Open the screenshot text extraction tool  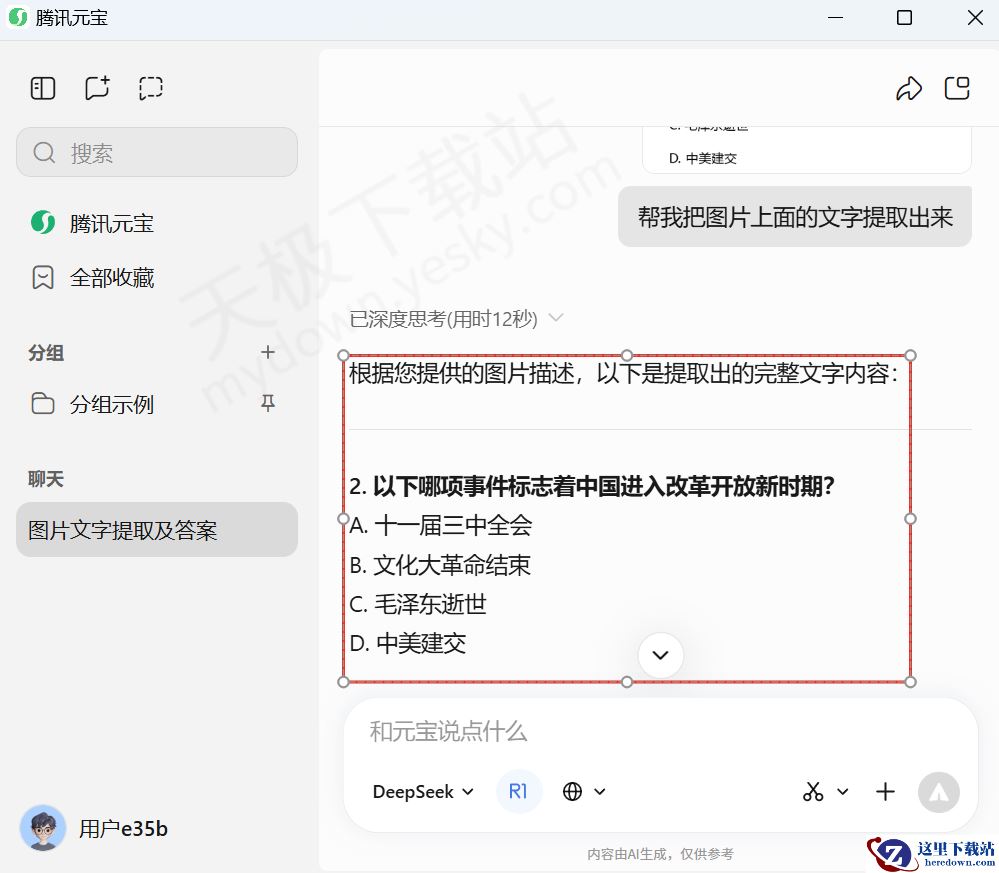[x=150, y=88]
